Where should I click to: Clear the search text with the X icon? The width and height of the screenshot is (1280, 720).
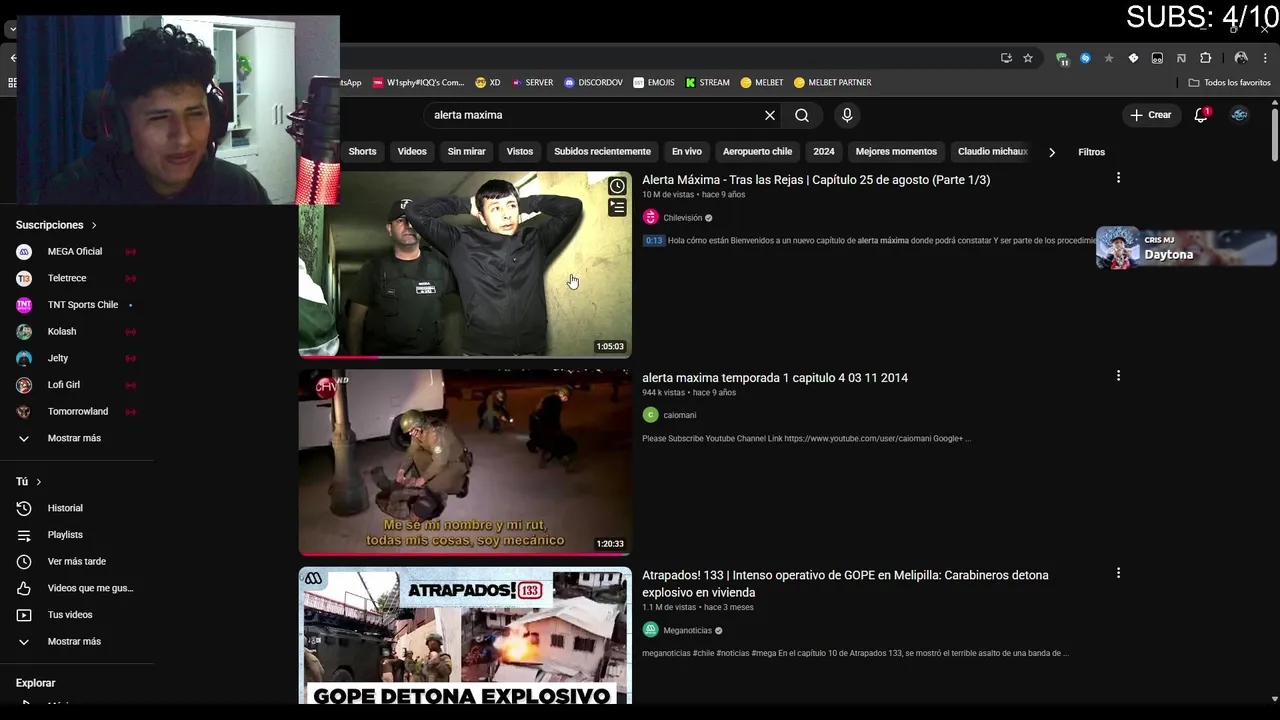tap(770, 115)
